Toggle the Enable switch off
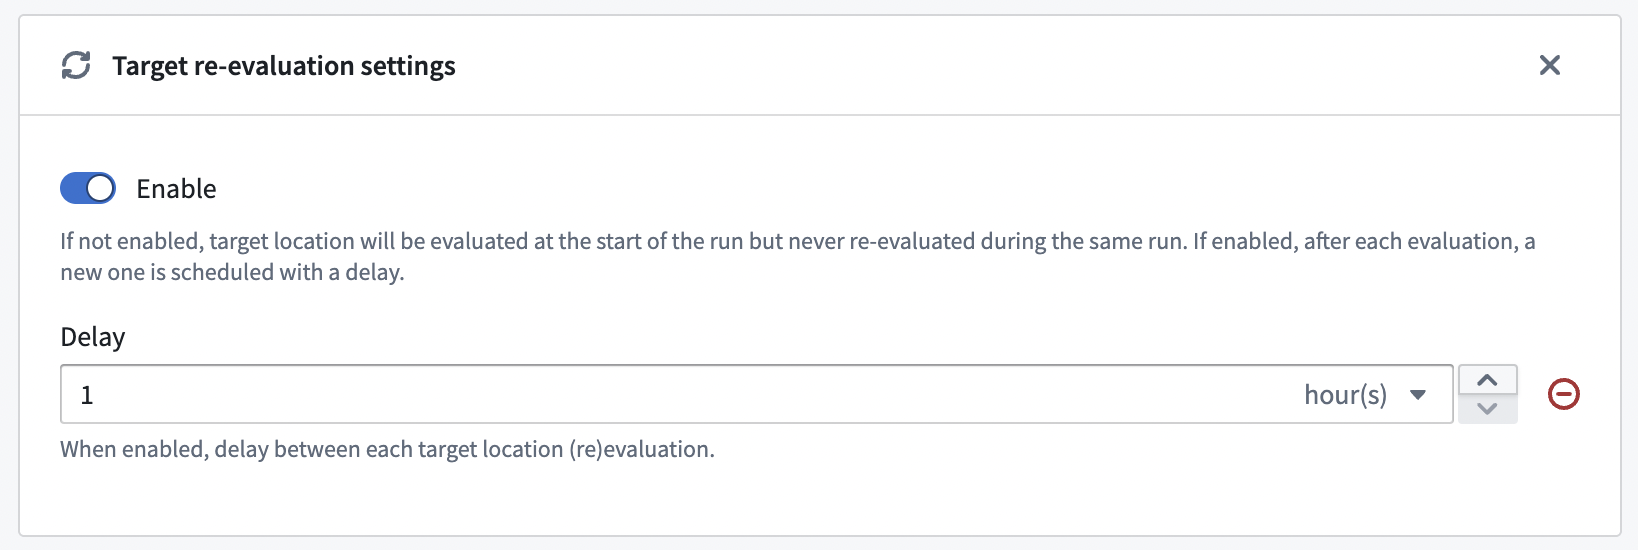Image resolution: width=1638 pixels, height=550 pixels. pyautogui.click(x=88, y=188)
